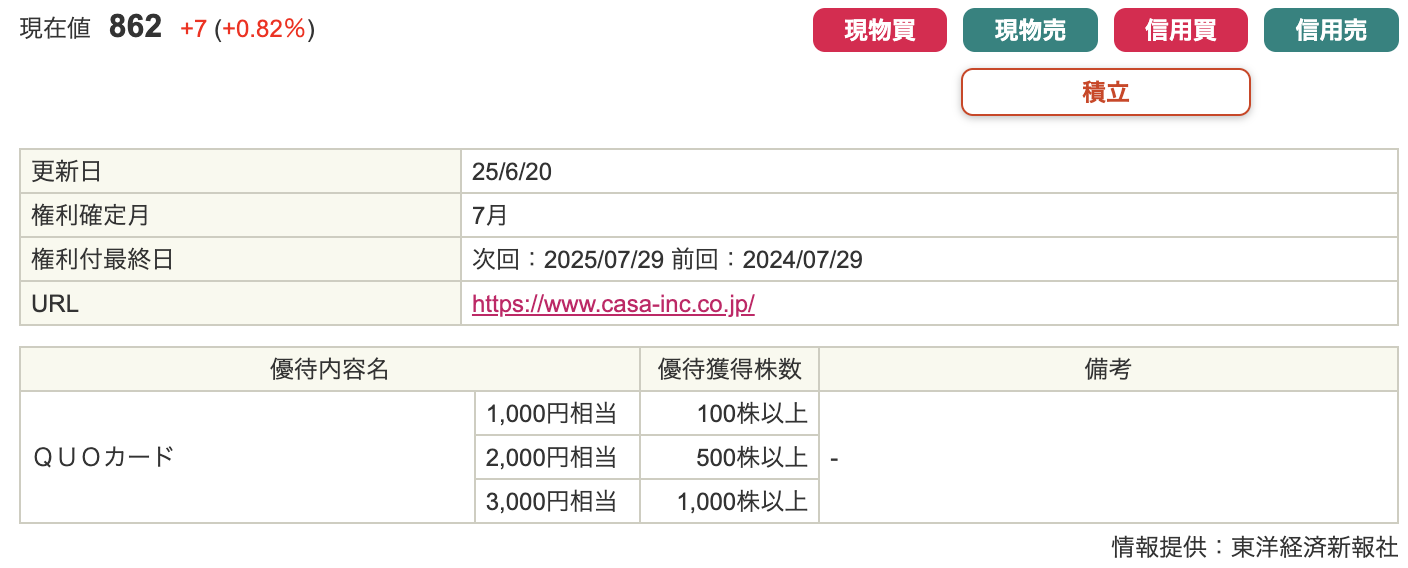
Task: Click the 1,000円相当 cell
Action: pyautogui.click(x=557, y=413)
